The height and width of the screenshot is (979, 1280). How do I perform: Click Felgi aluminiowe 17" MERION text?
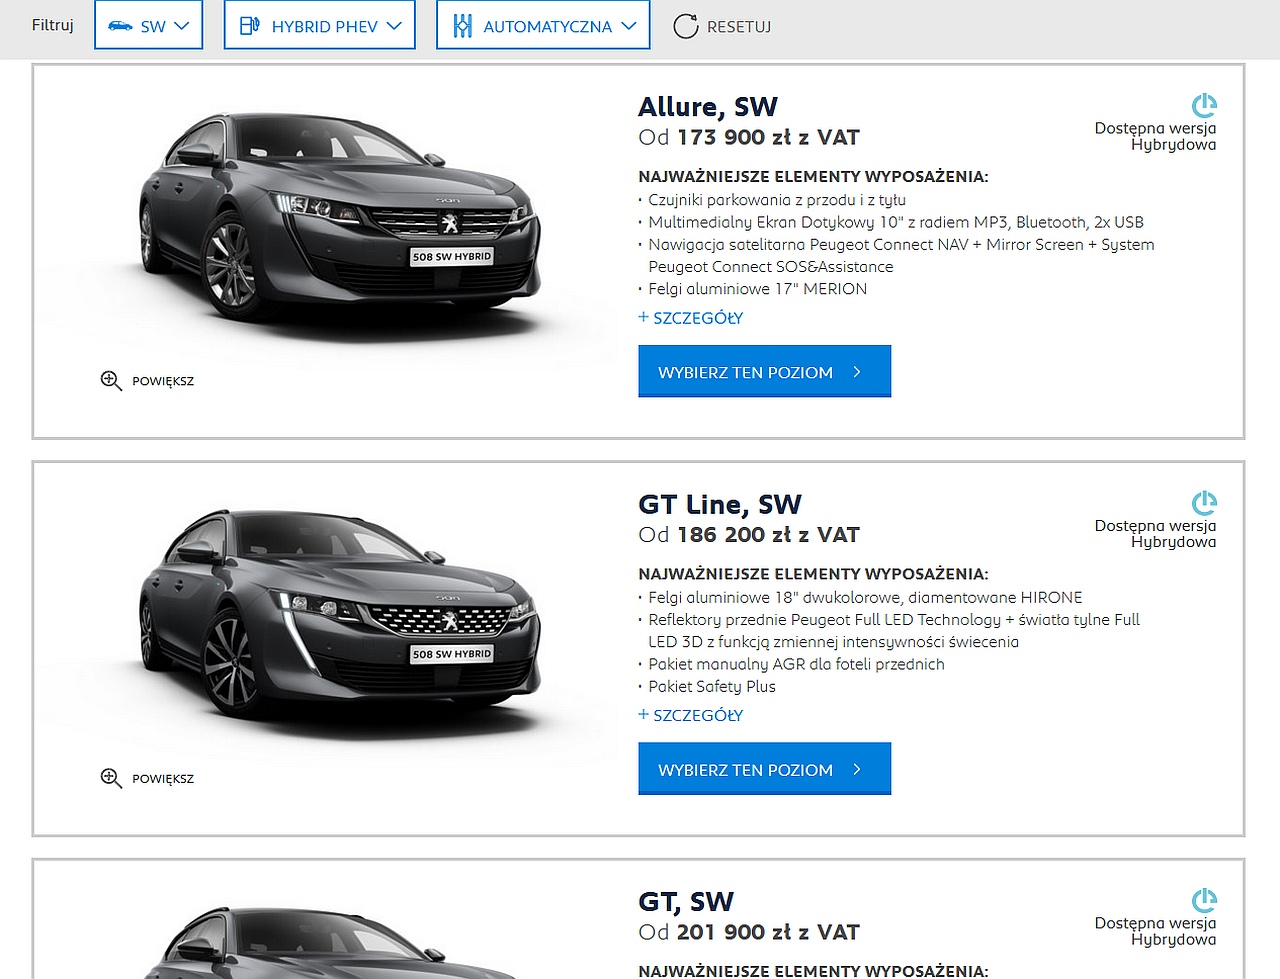click(x=758, y=289)
